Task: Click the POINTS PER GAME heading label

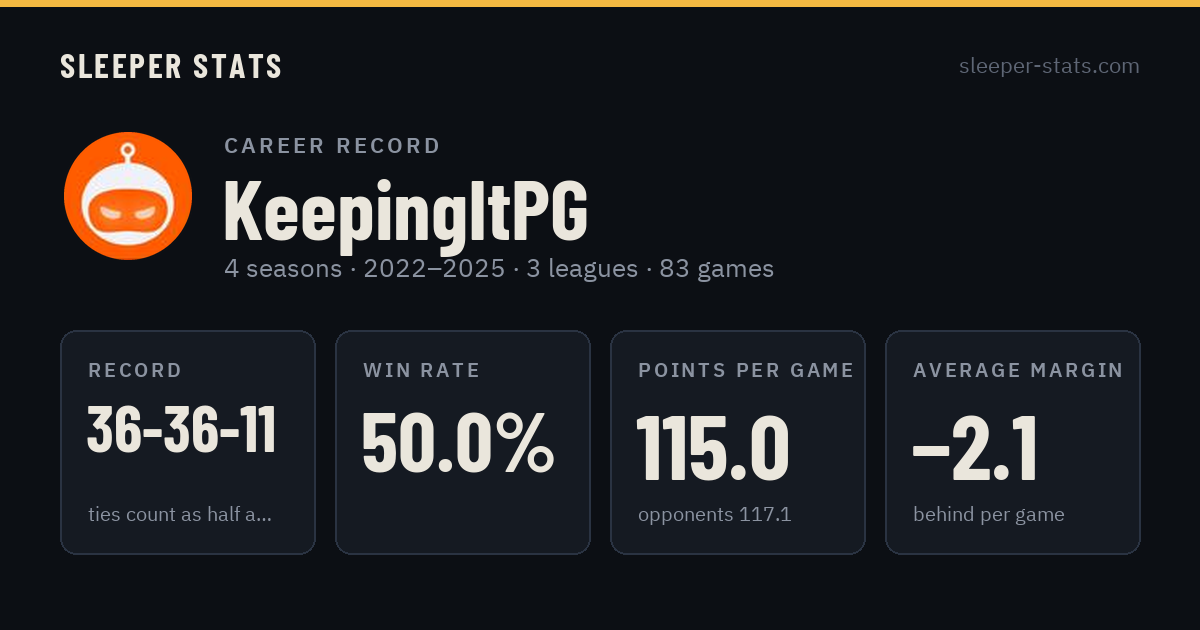Action: coord(746,370)
